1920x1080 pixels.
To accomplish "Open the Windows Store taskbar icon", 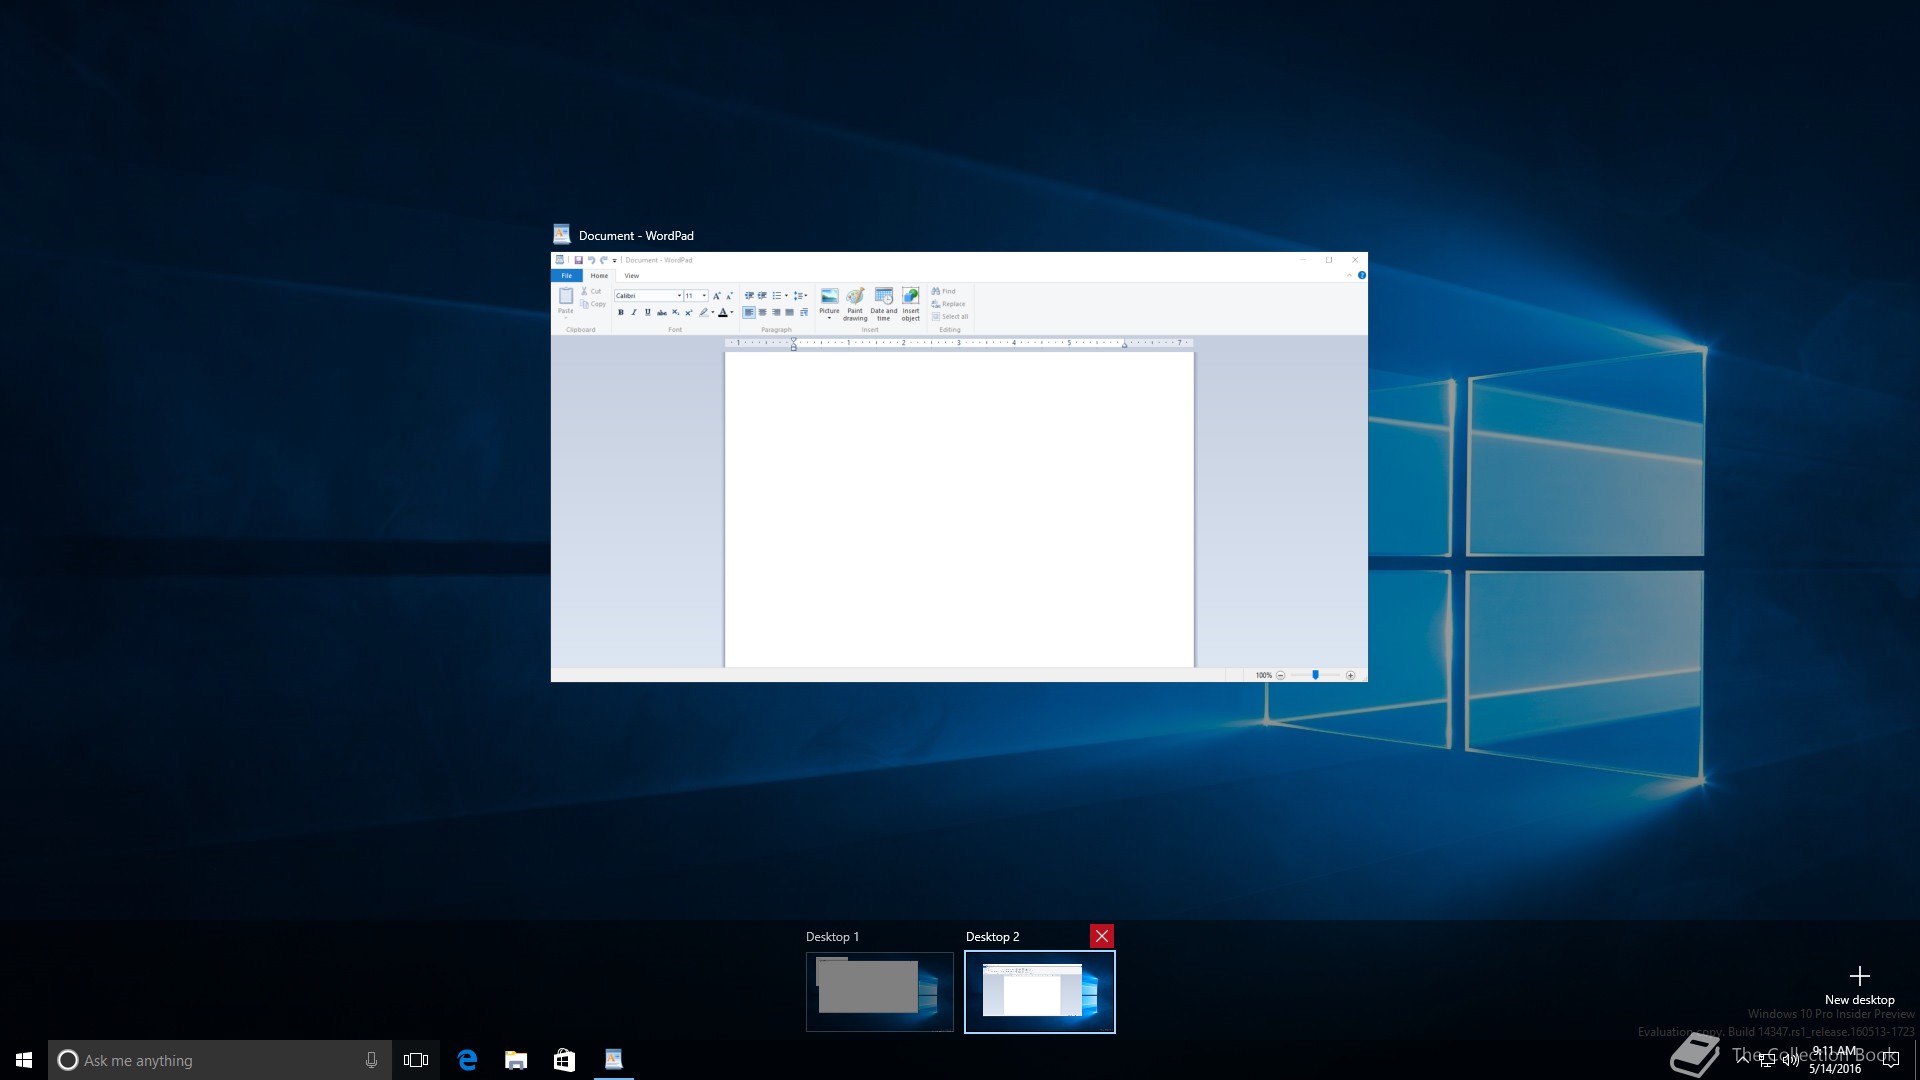I will point(564,1060).
